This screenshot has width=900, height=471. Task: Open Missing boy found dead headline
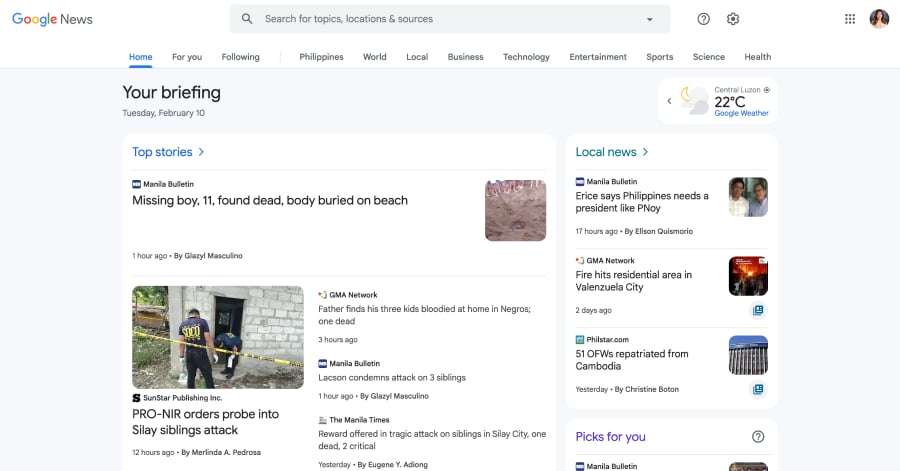[270, 200]
